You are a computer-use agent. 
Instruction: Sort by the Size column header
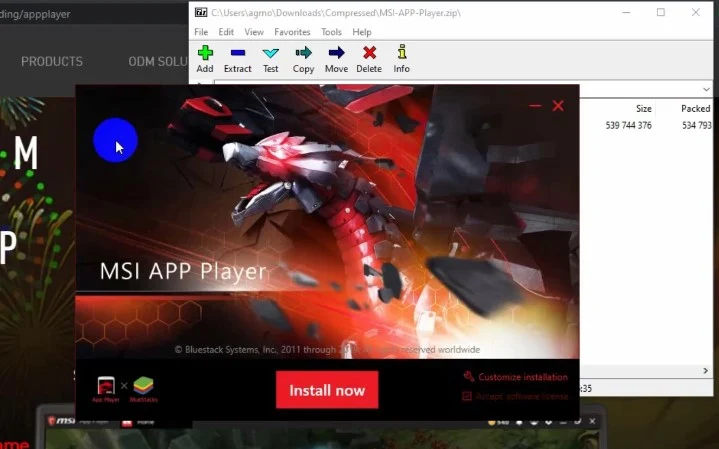pos(643,109)
